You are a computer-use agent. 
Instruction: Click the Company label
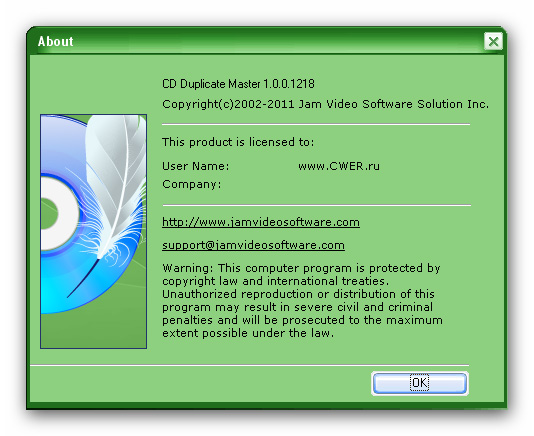(192, 184)
